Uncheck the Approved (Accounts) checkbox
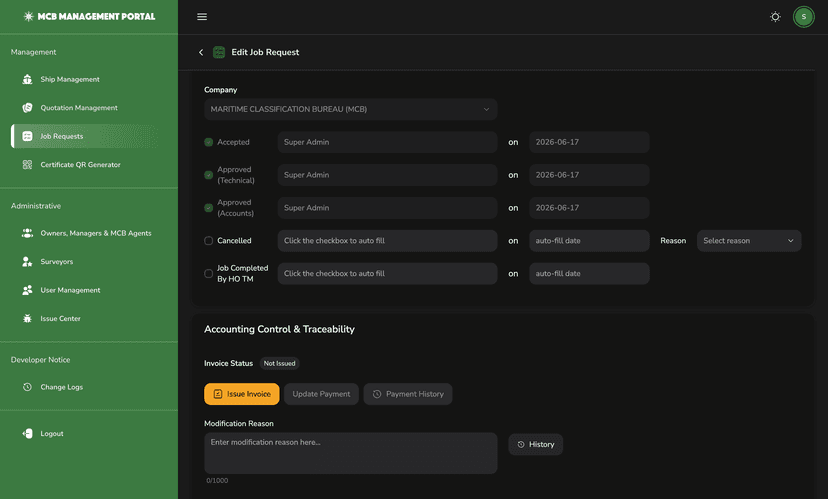 (209, 208)
